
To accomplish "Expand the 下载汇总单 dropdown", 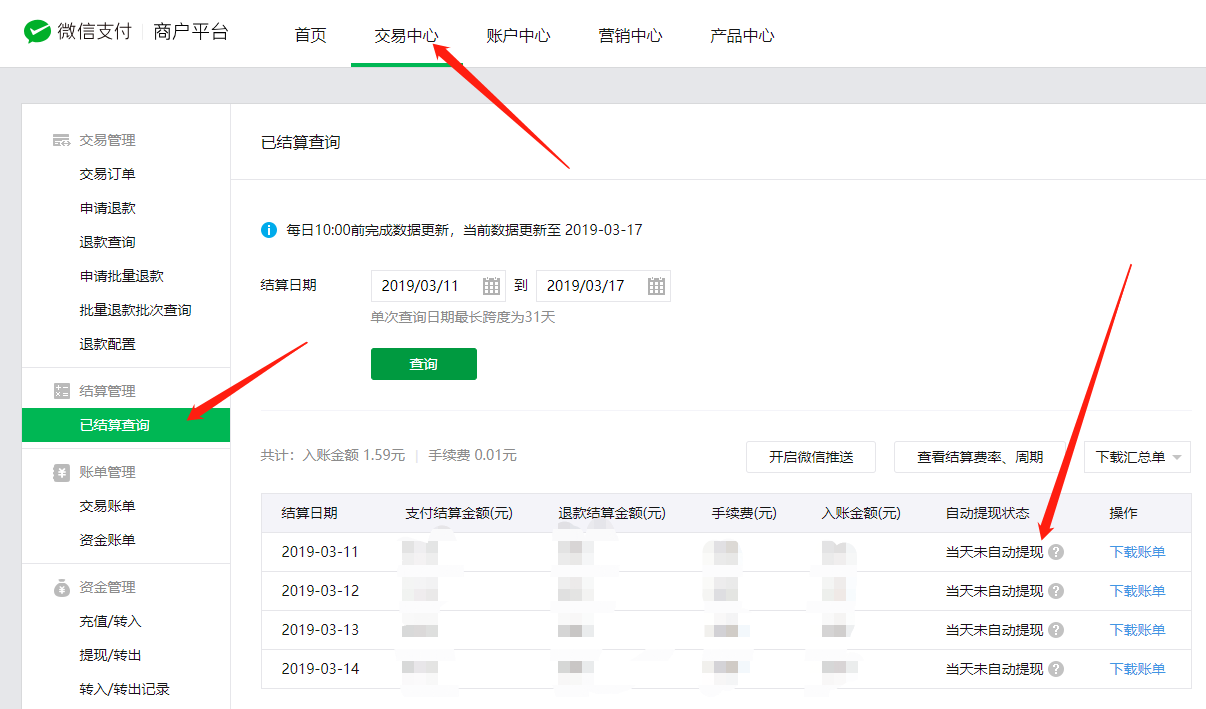I will point(1137,457).
